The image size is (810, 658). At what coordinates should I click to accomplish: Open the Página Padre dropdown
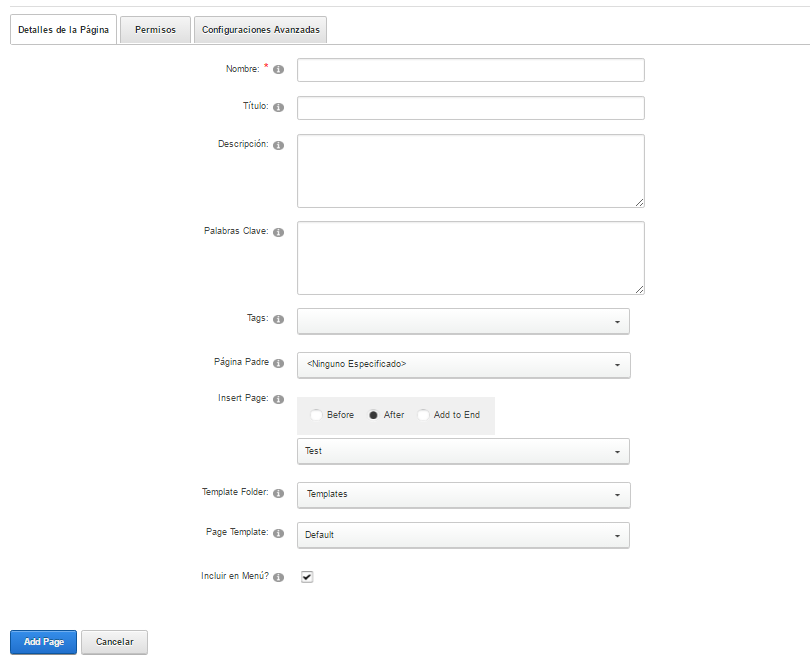(x=464, y=365)
